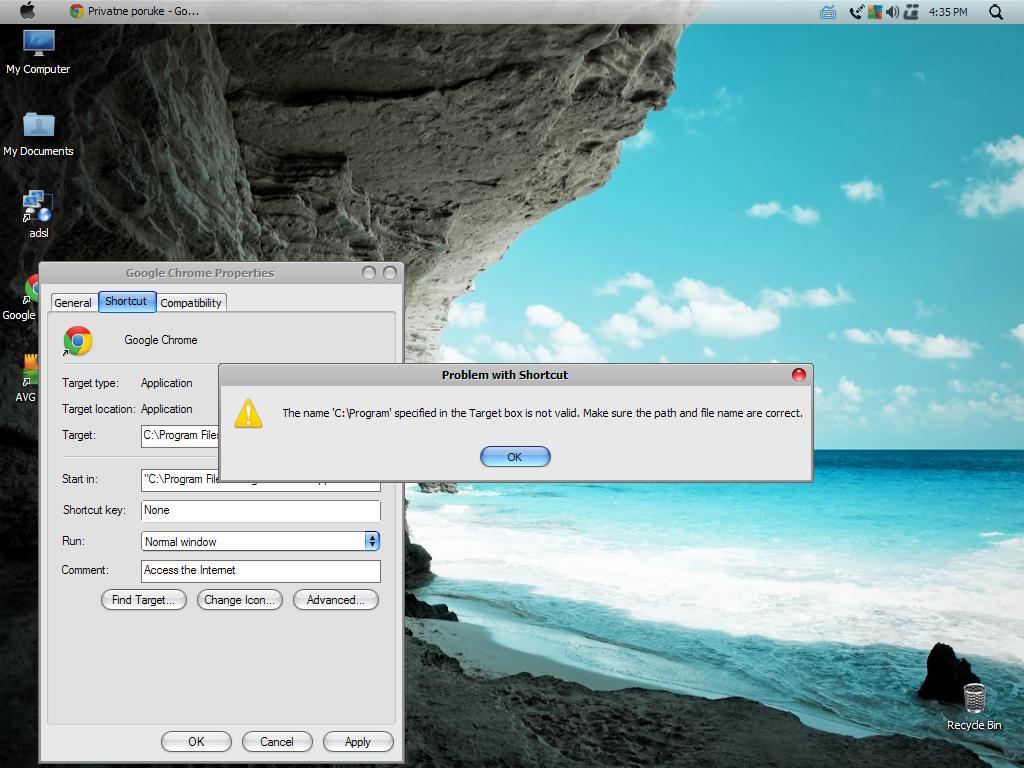This screenshot has width=1024, height=768.
Task: Click OK in Google Chrome Properties
Action: [x=196, y=741]
